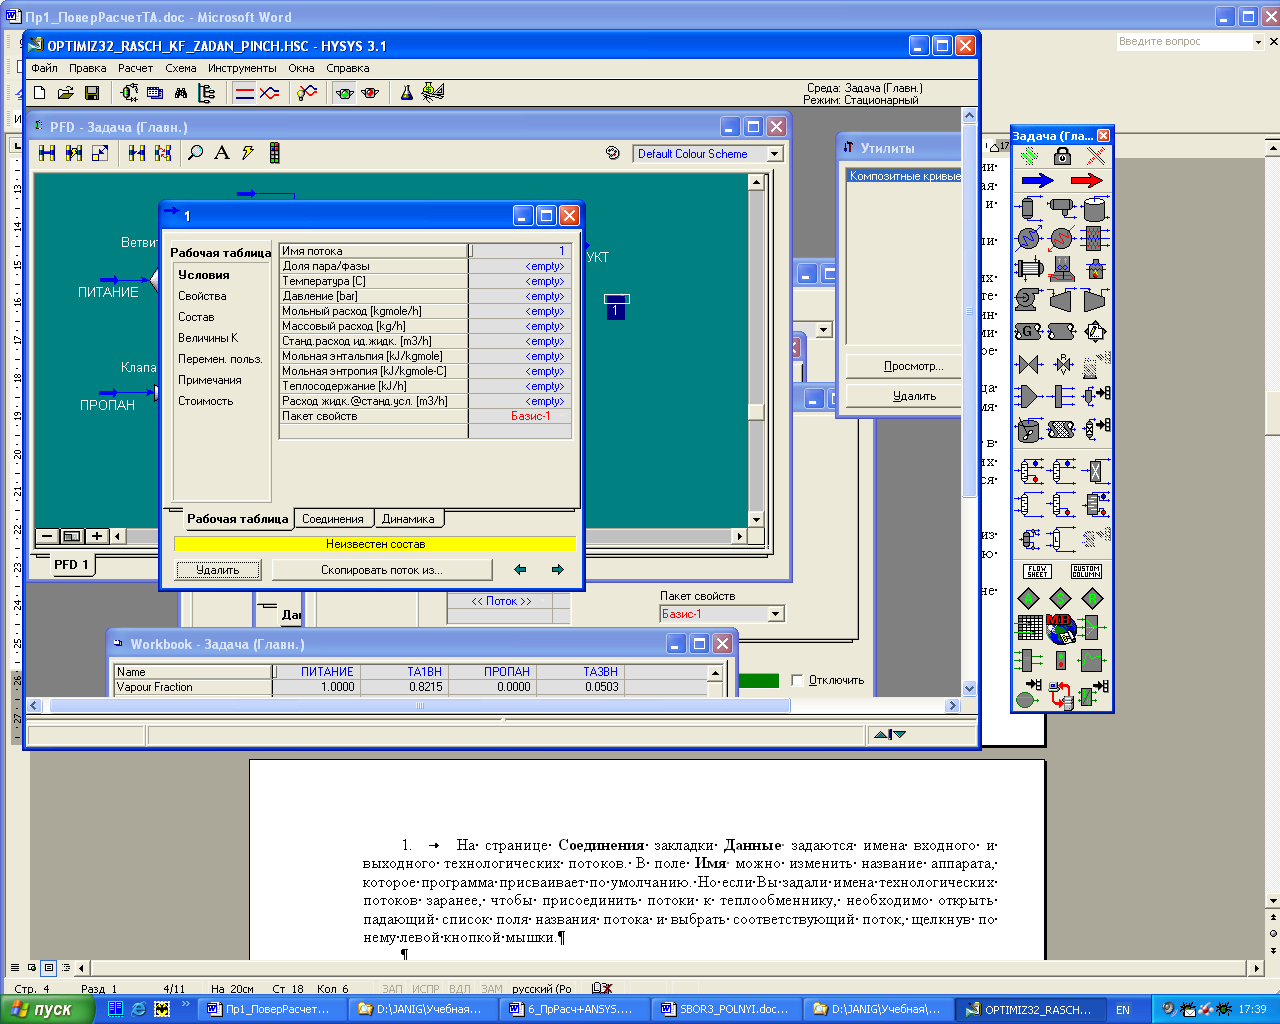1280x1024 pixels.
Task: Select the Mixer icon in palette
Action: (x=1028, y=396)
